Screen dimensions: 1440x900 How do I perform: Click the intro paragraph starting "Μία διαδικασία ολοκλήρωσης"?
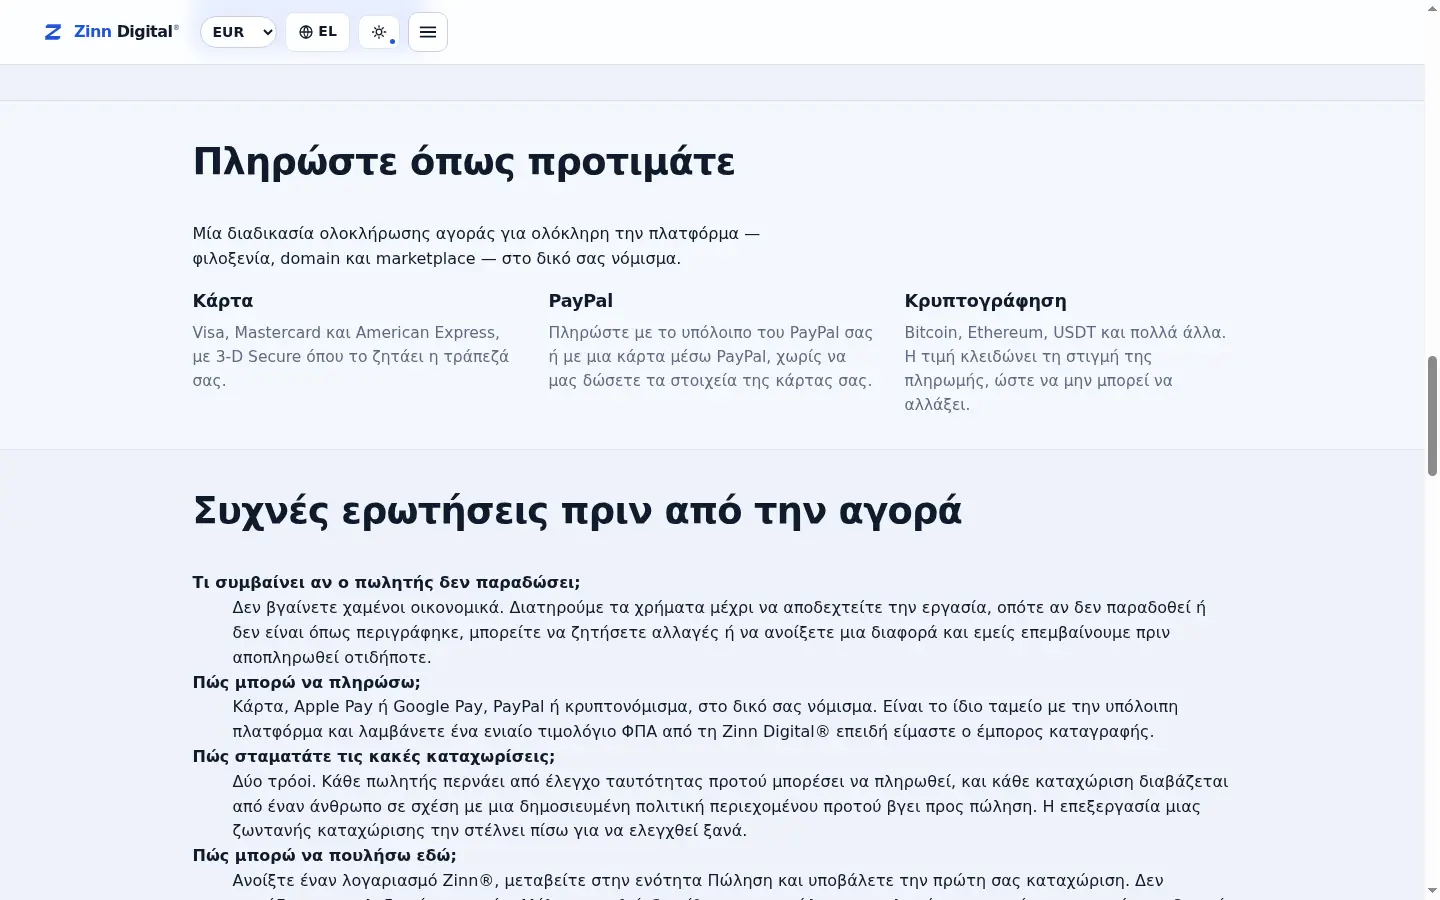[476, 246]
